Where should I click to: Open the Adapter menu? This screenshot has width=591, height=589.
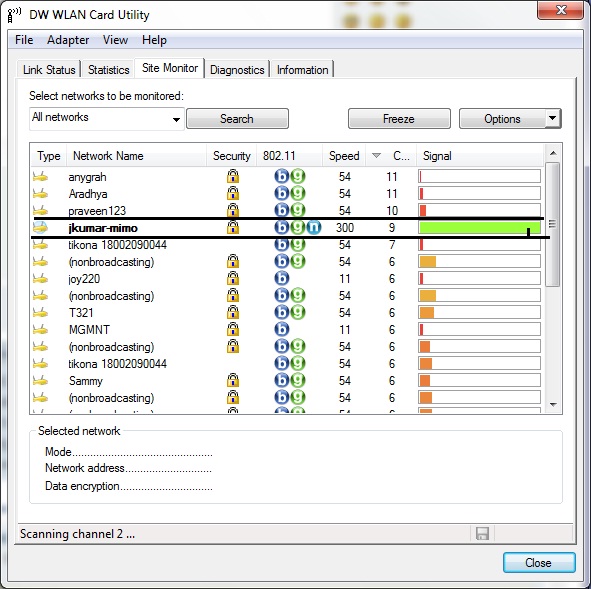coord(68,40)
